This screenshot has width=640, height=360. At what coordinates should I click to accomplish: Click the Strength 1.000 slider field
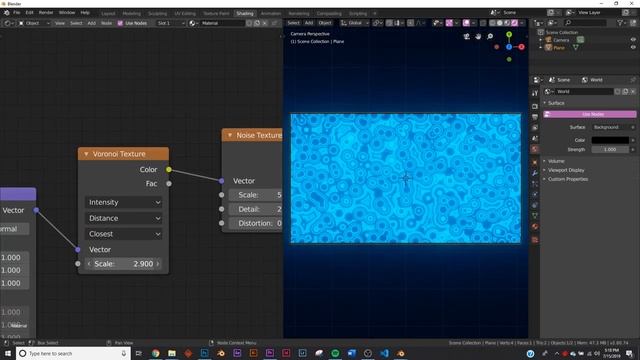click(610, 150)
